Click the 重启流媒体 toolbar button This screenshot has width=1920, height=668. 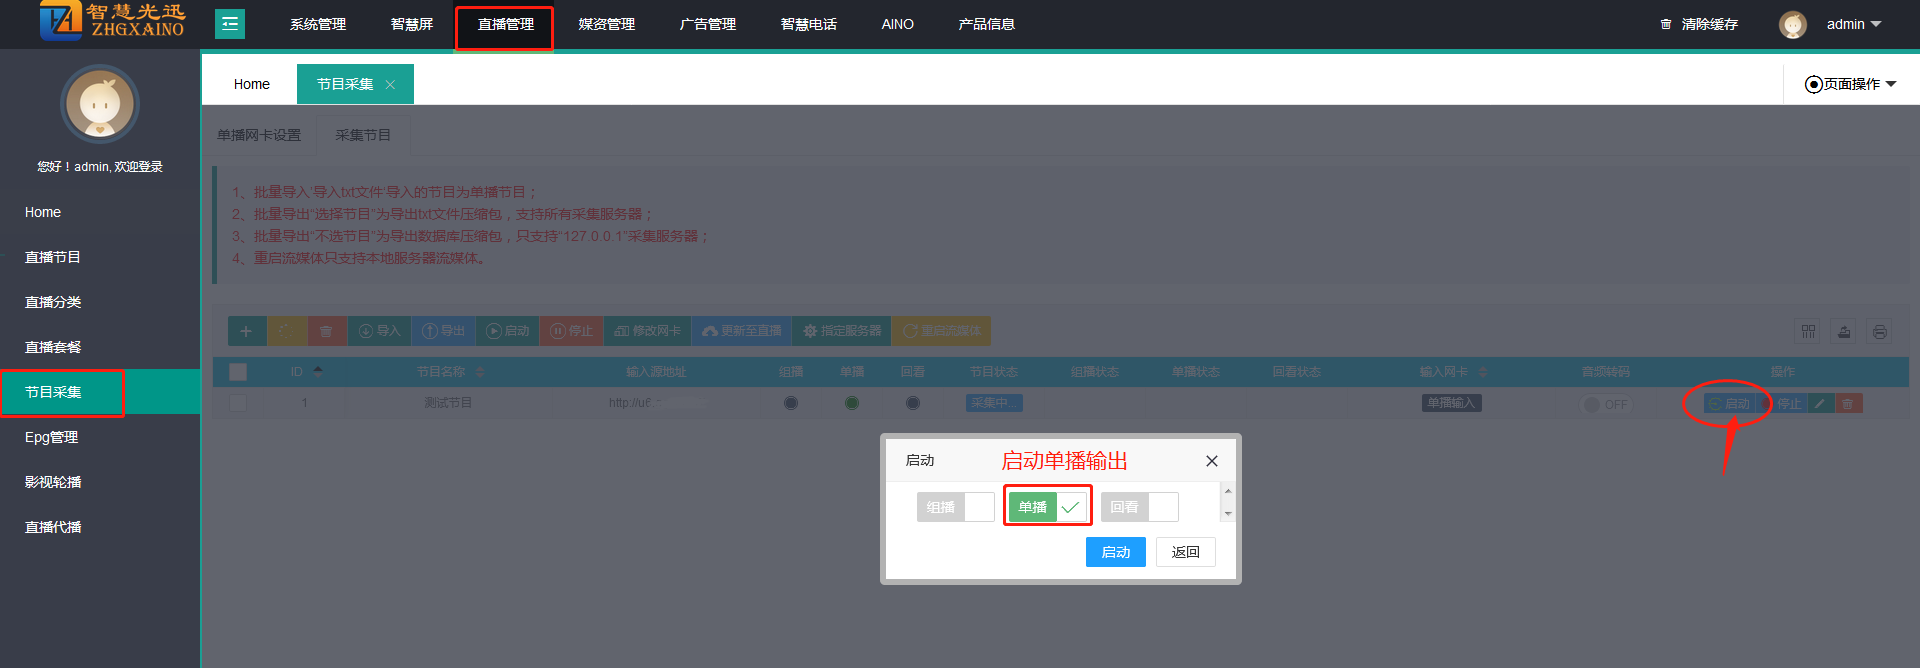pos(941,331)
